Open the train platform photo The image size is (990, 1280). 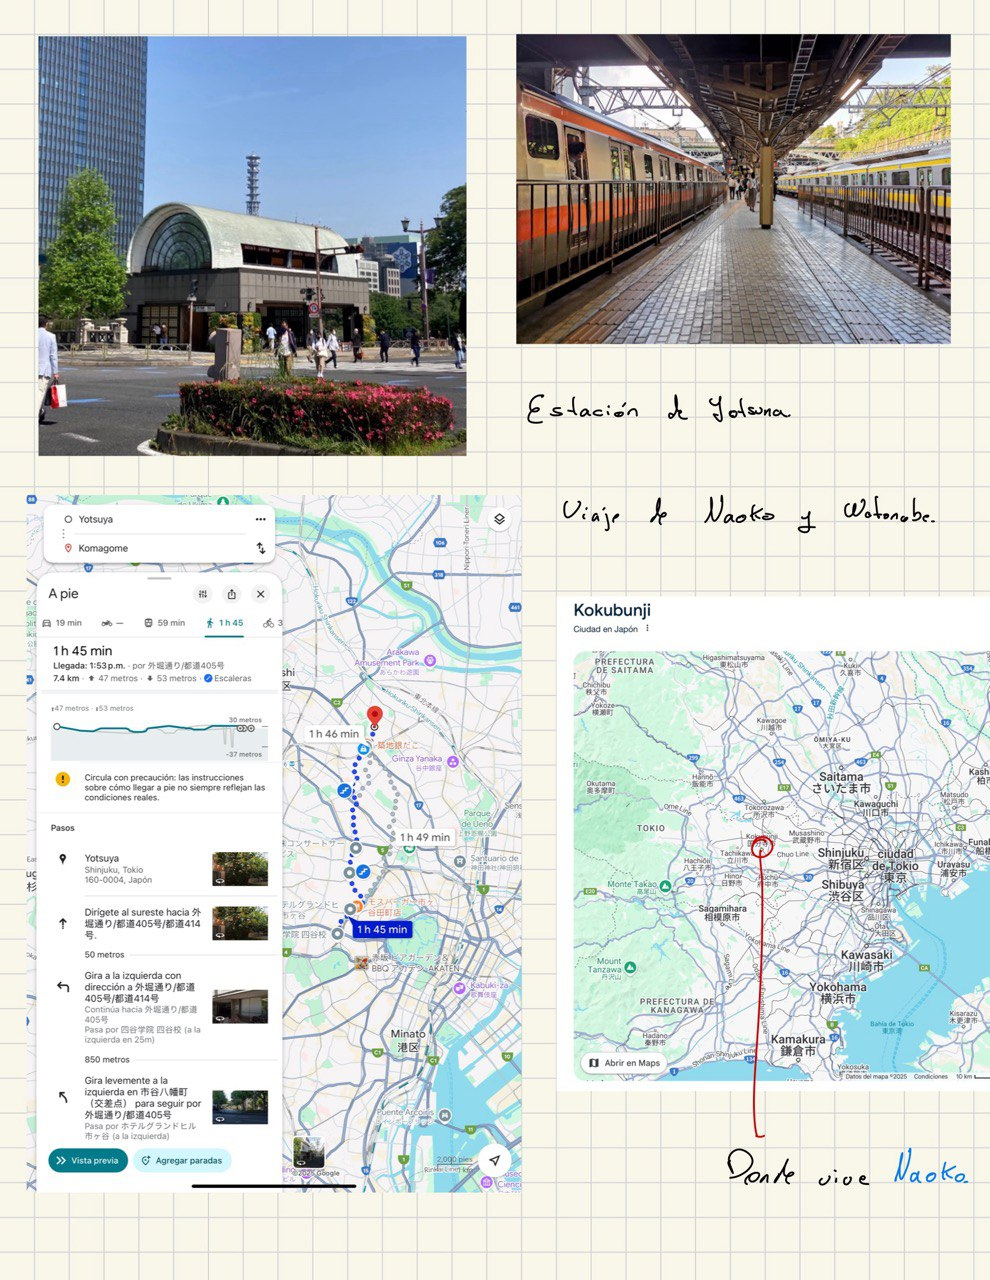pyautogui.click(x=733, y=189)
